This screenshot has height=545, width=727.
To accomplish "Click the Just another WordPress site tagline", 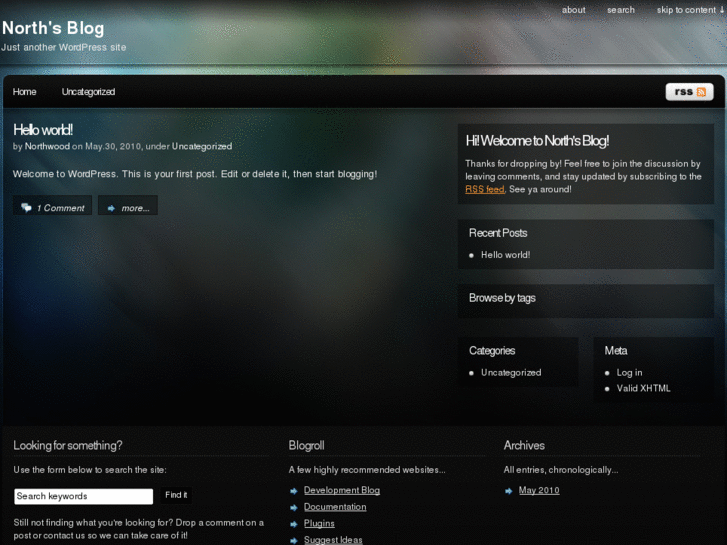I will [64, 47].
